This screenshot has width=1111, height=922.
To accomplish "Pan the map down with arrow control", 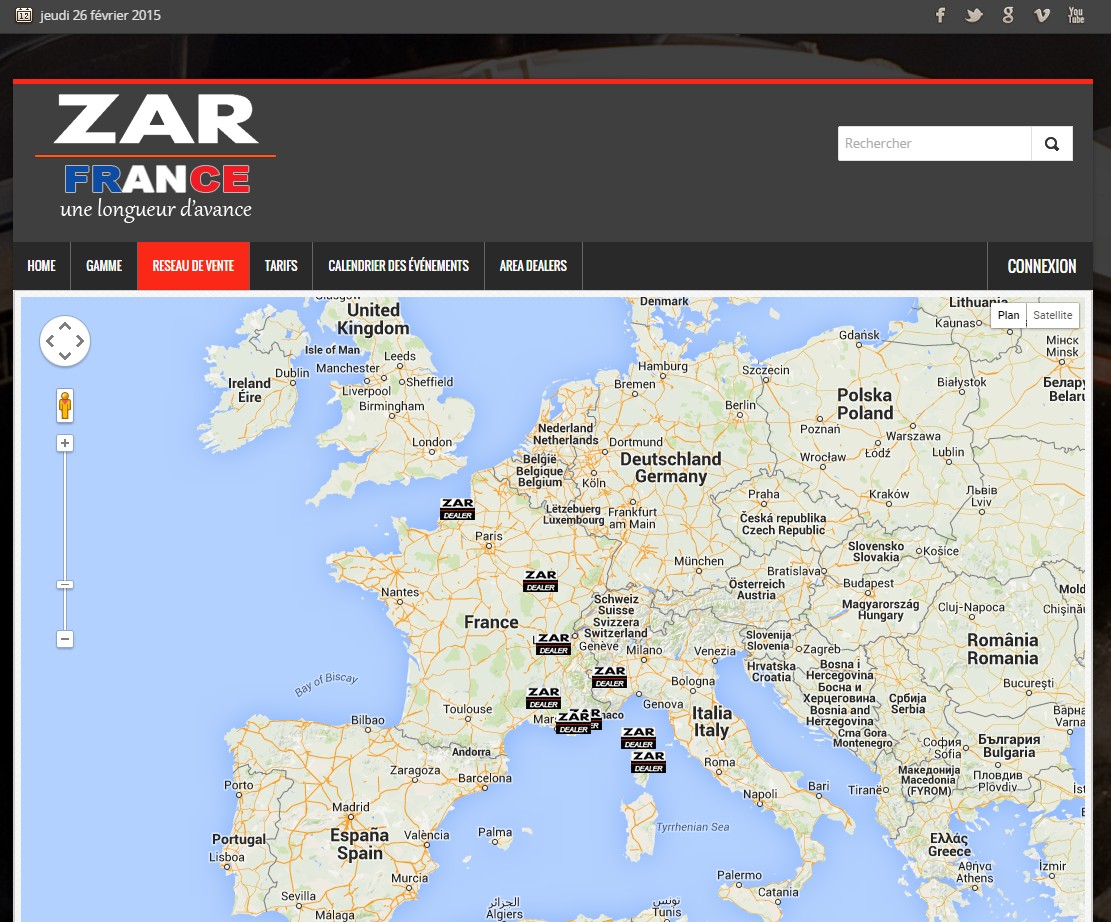I will [x=64, y=355].
